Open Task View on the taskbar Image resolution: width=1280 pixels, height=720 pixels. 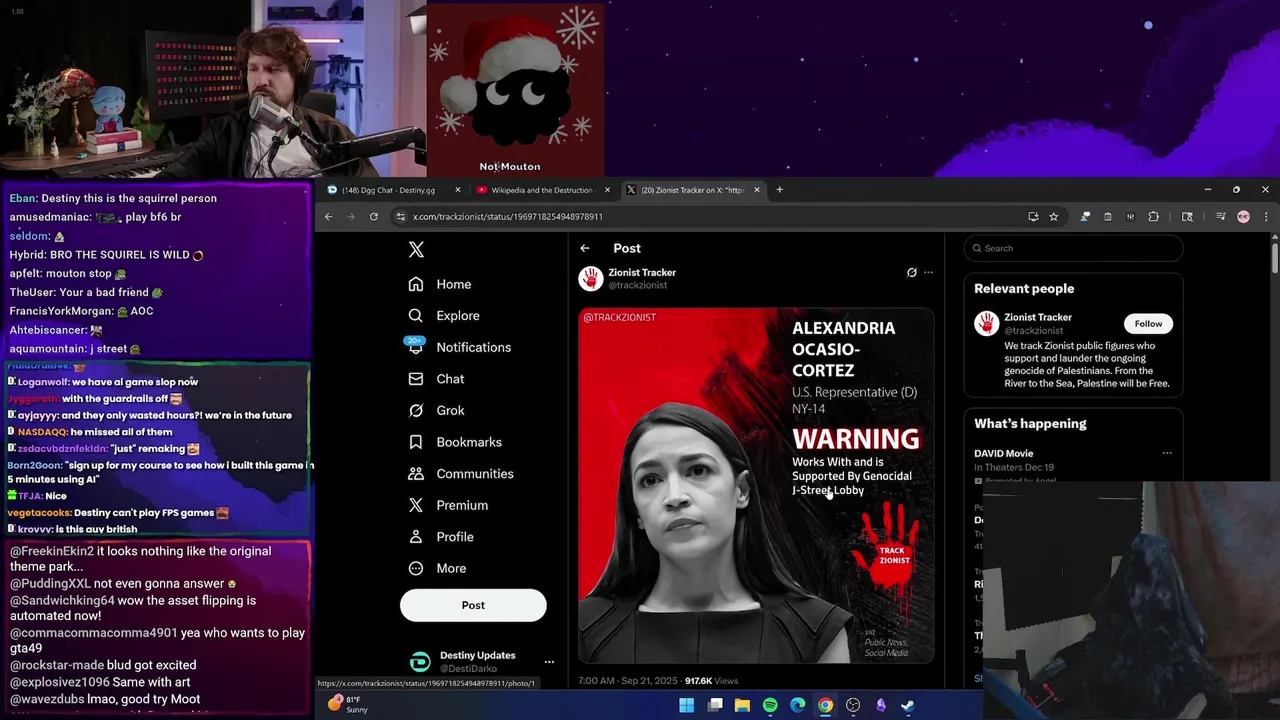pos(715,705)
